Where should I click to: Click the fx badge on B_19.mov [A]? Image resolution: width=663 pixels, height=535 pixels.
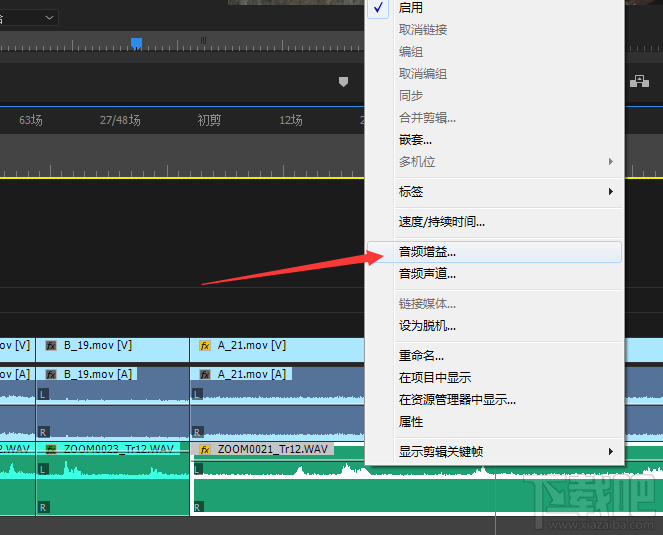coord(51,375)
